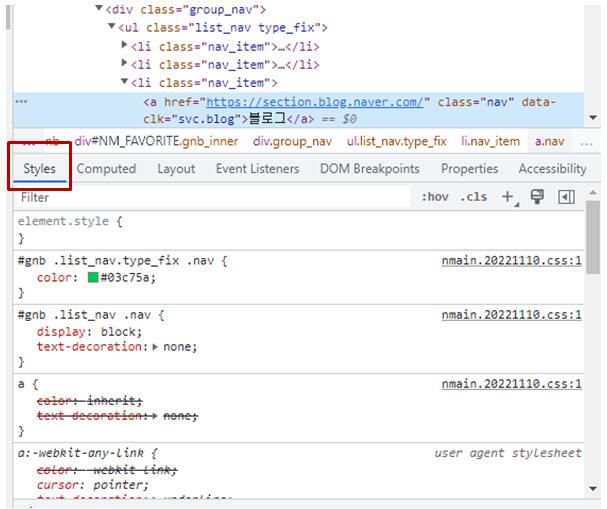Image resolution: width=607 pixels, height=509 pixels.
Task: Open nmain.20221110.css:1 link for .type_fix .nav rule
Action: pyautogui.click(x=511, y=260)
